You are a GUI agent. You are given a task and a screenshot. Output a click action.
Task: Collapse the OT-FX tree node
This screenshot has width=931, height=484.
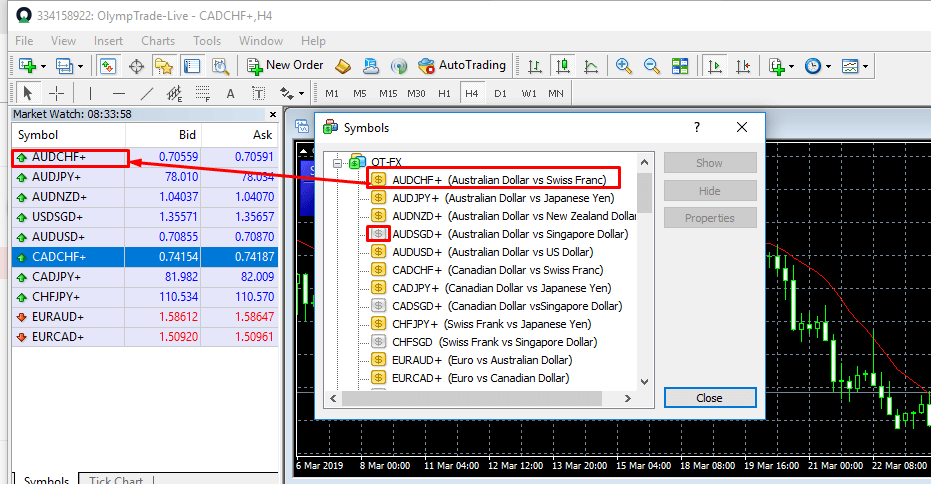click(x=337, y=162)
